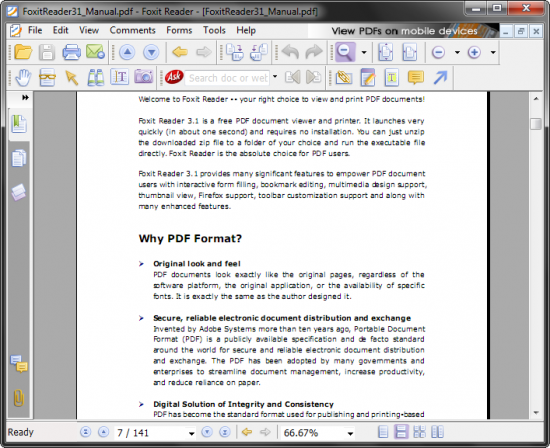The width and height of the screenshot is (550, 448).
Task: Click the Ask search logo button
Action: [x=174, y=77]
